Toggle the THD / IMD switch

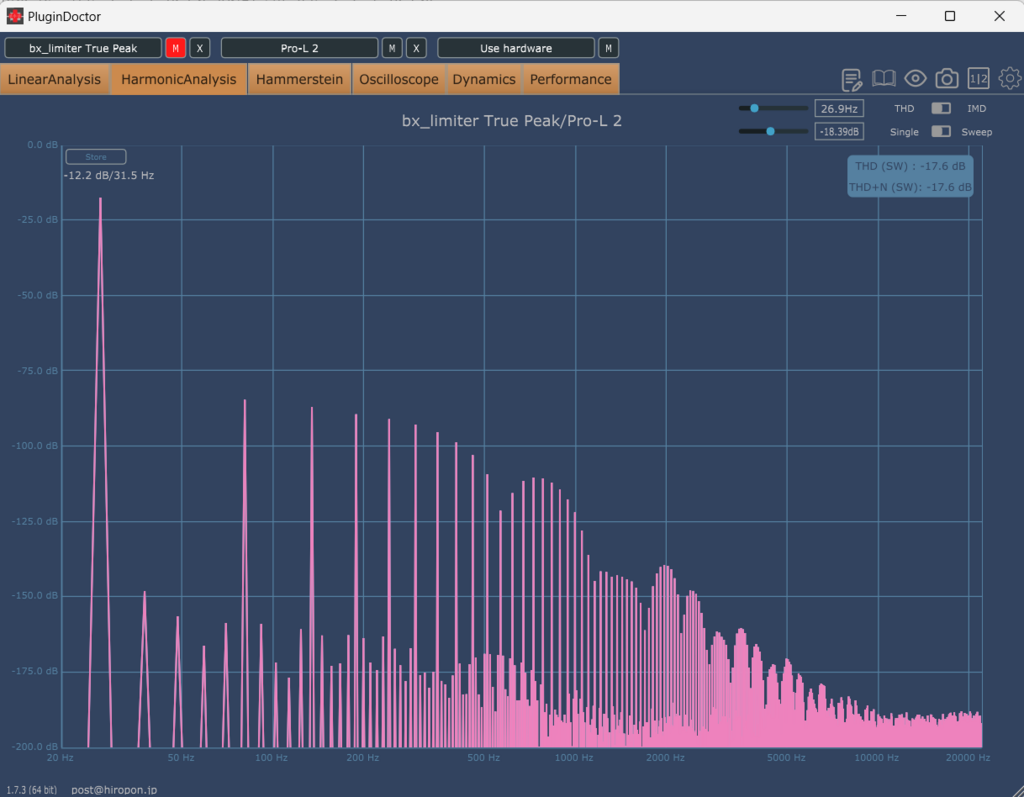click(x=940, y=108)
